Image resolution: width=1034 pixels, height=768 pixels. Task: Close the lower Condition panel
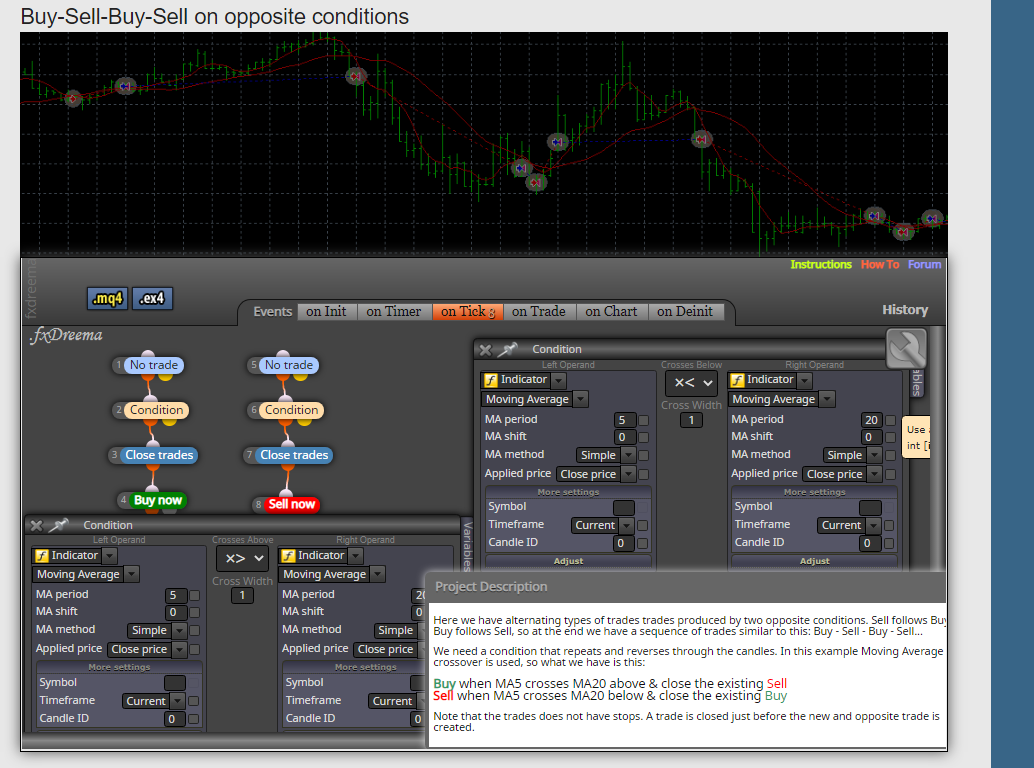point(37,525)
